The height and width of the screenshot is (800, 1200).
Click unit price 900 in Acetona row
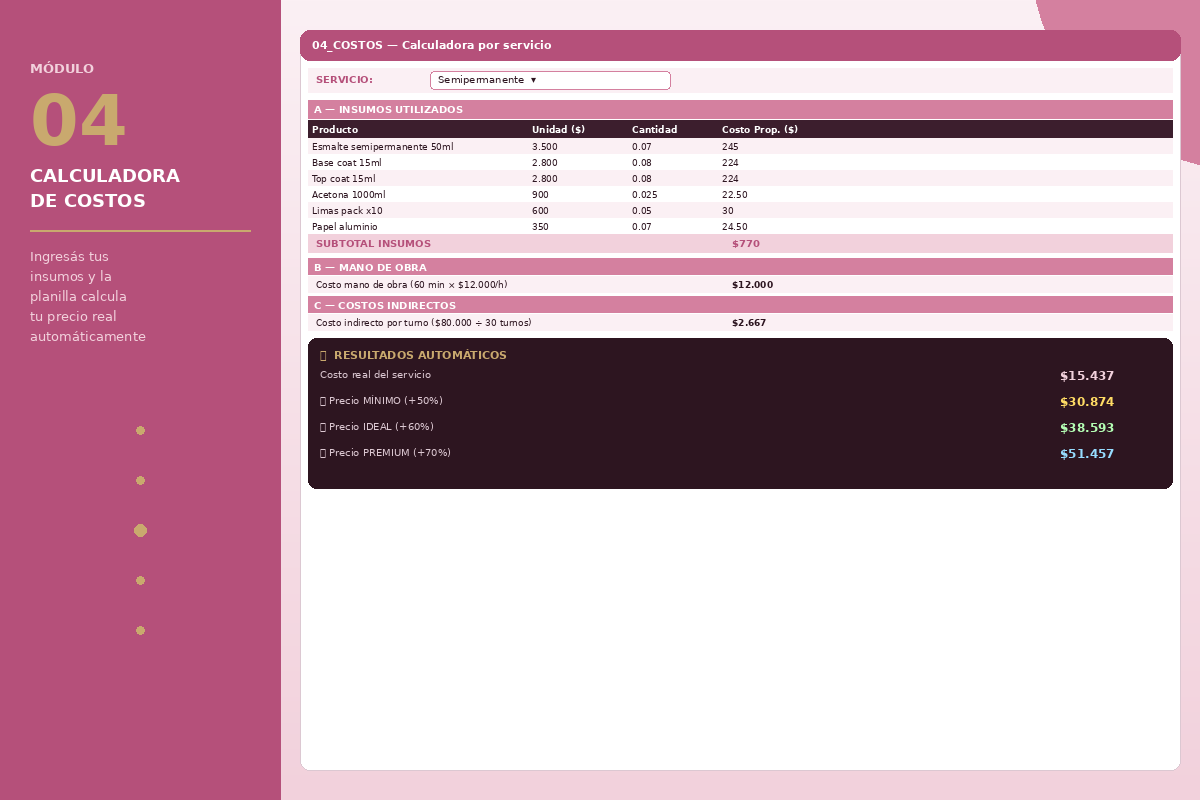[x=540, y=195]
